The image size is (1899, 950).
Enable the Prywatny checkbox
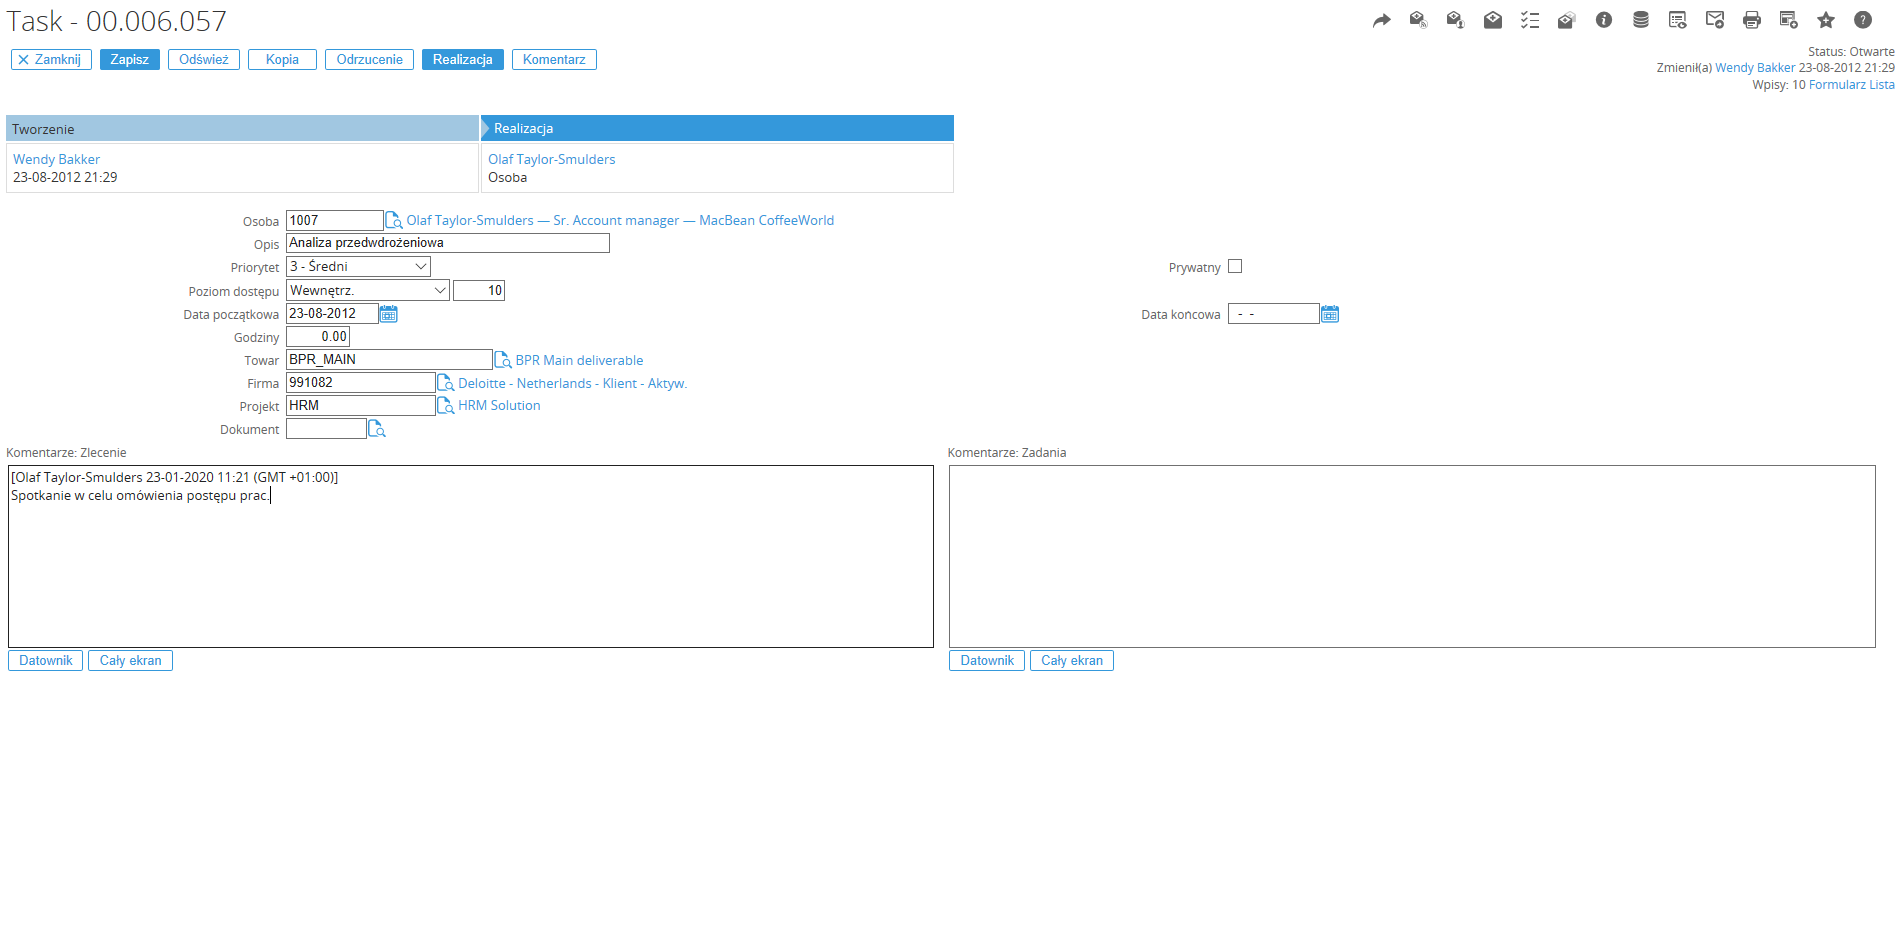point(1235,267)
